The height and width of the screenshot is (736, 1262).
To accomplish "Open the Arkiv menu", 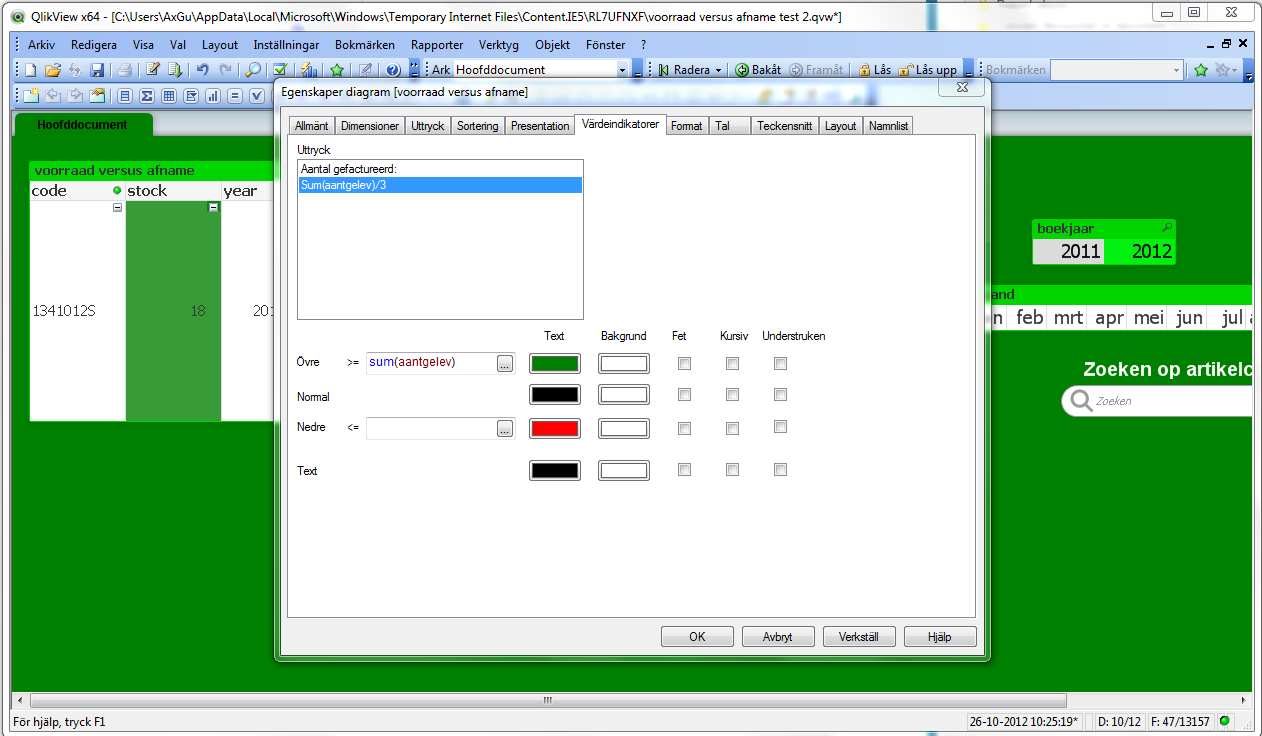I will (x=41, y=45).
